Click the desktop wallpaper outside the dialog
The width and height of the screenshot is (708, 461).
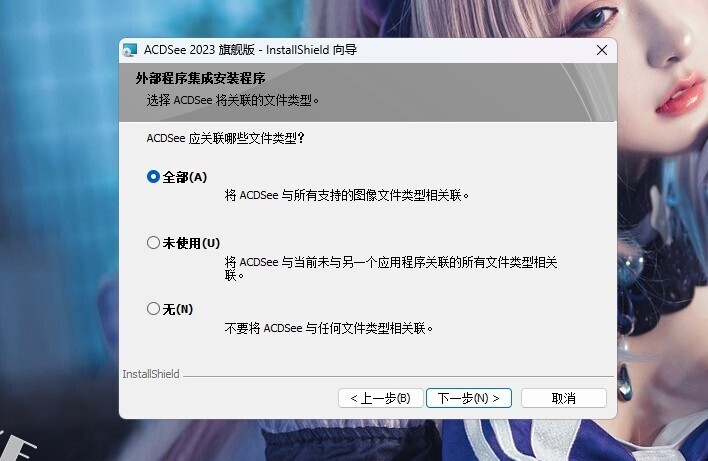click(x=59, y=226)
